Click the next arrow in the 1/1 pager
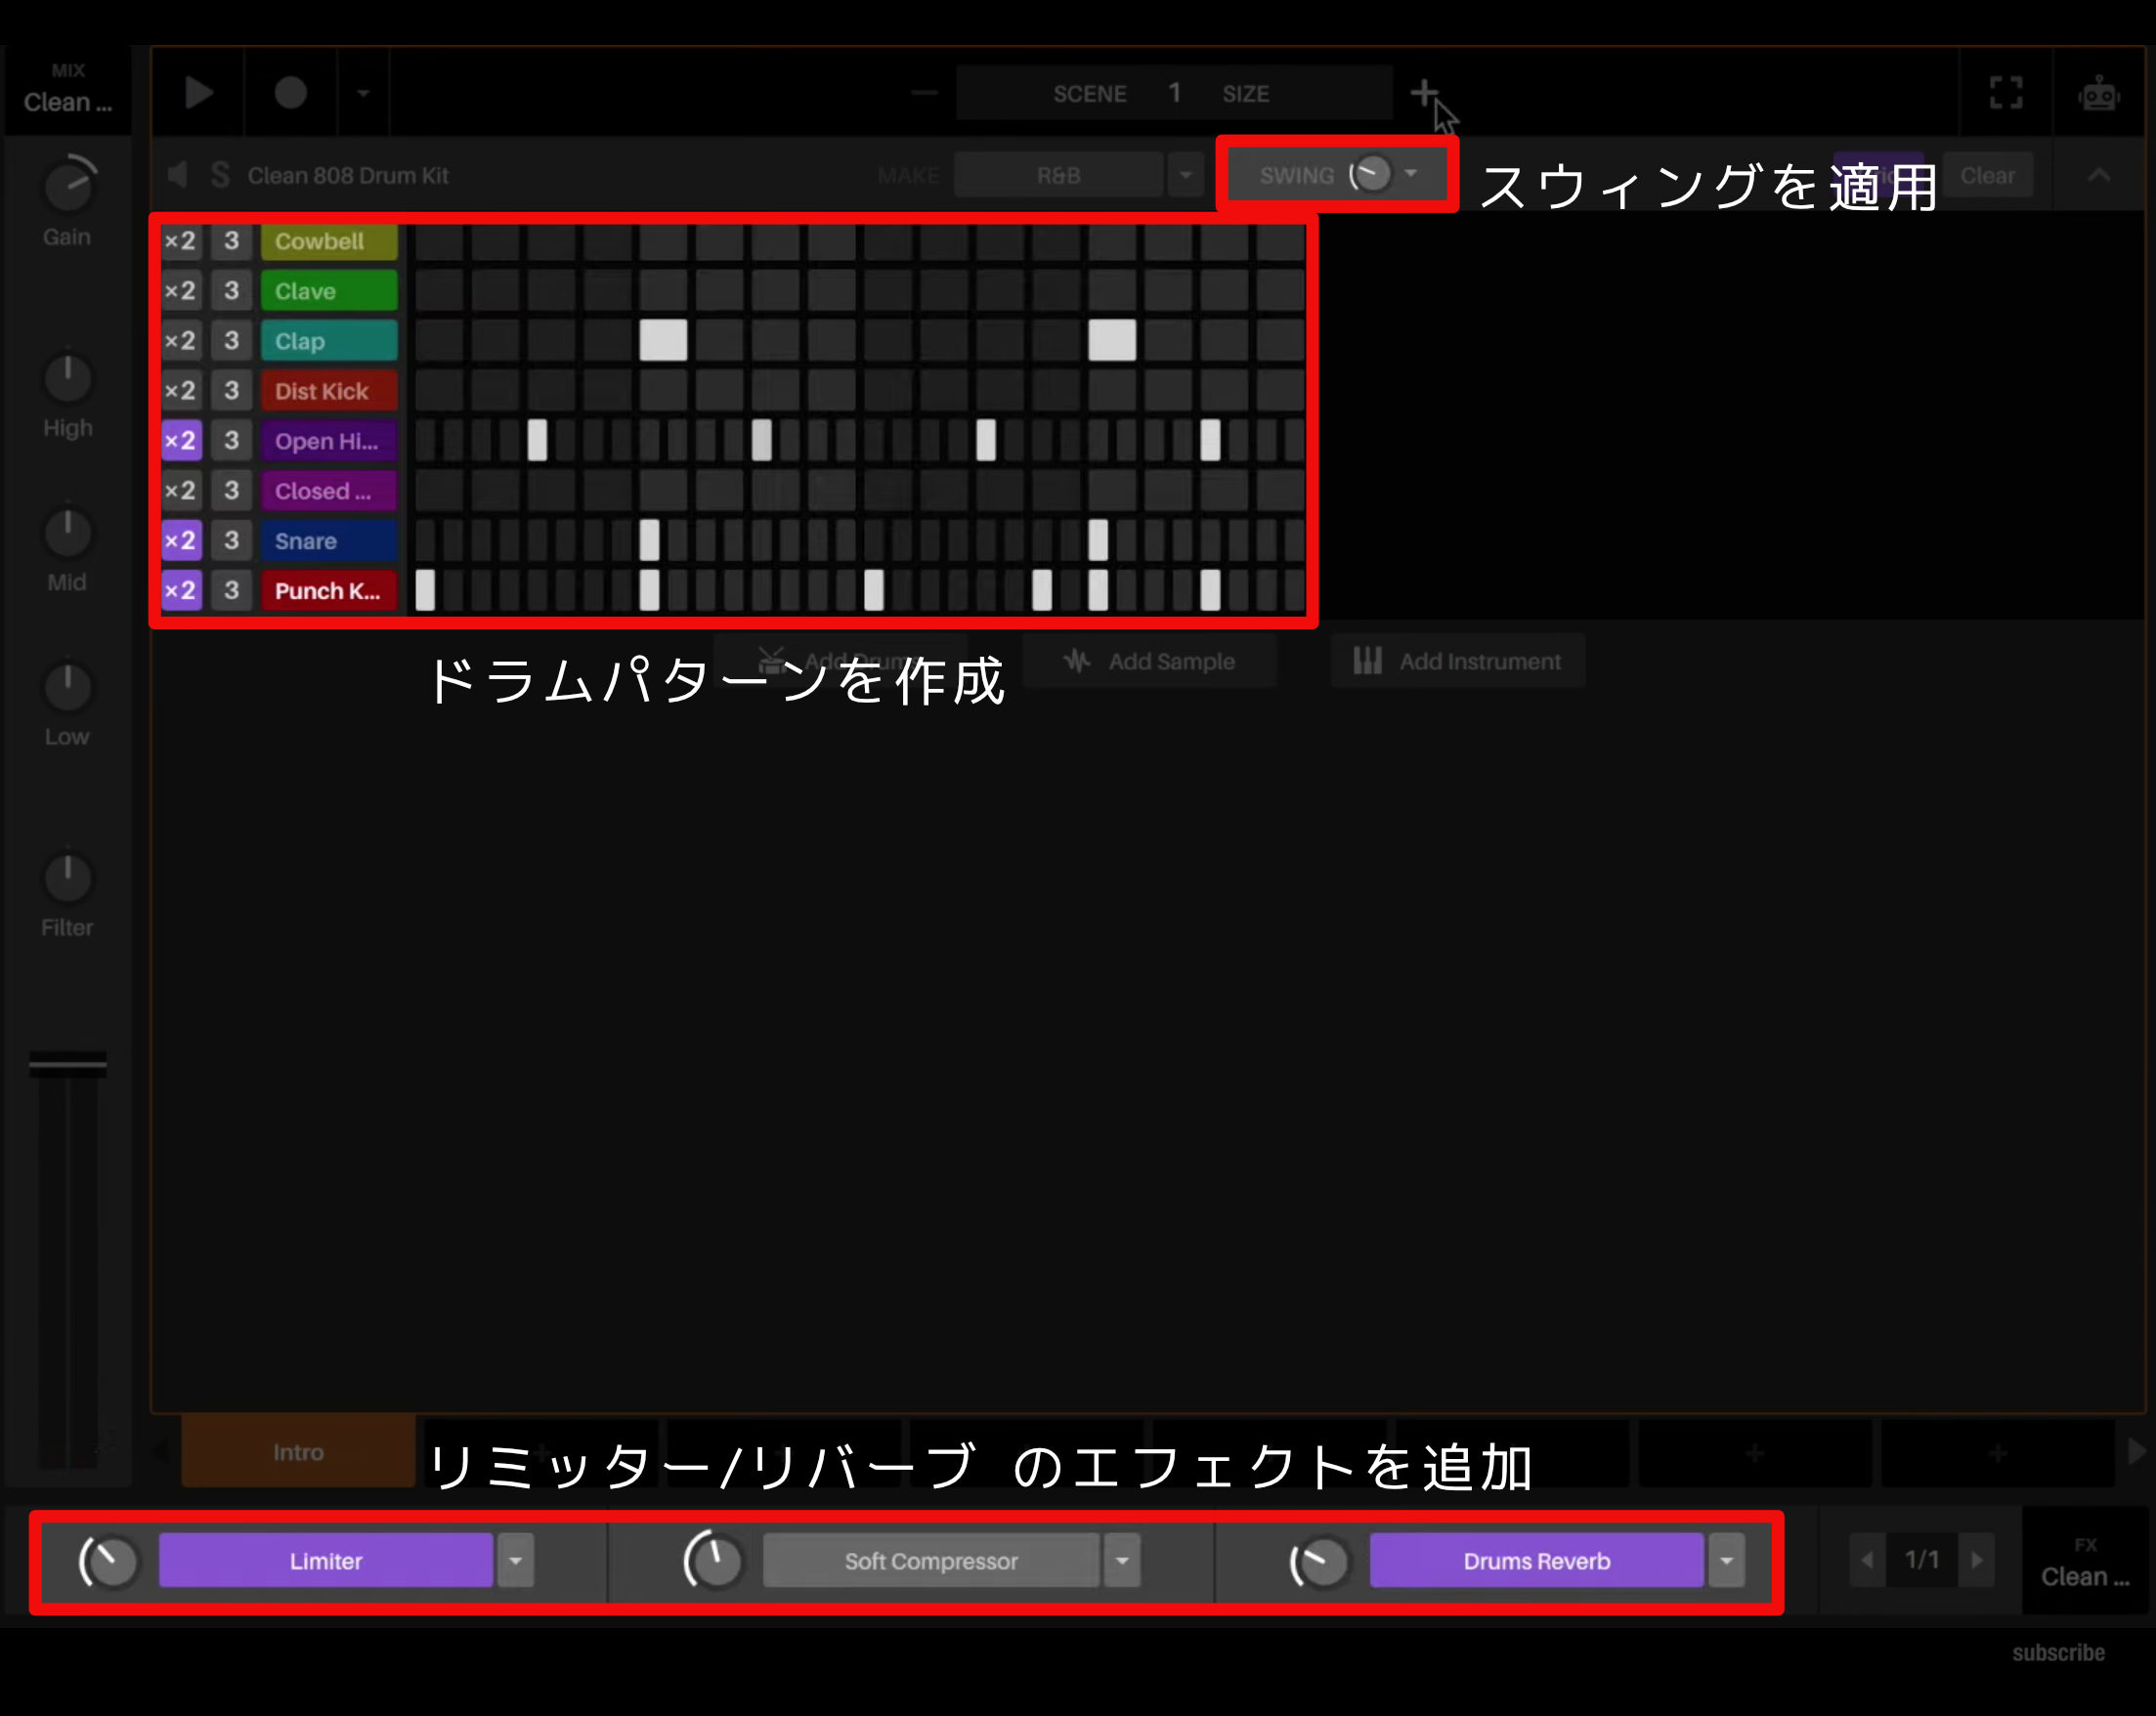2156x1716 pixels. point(1976,1558)
